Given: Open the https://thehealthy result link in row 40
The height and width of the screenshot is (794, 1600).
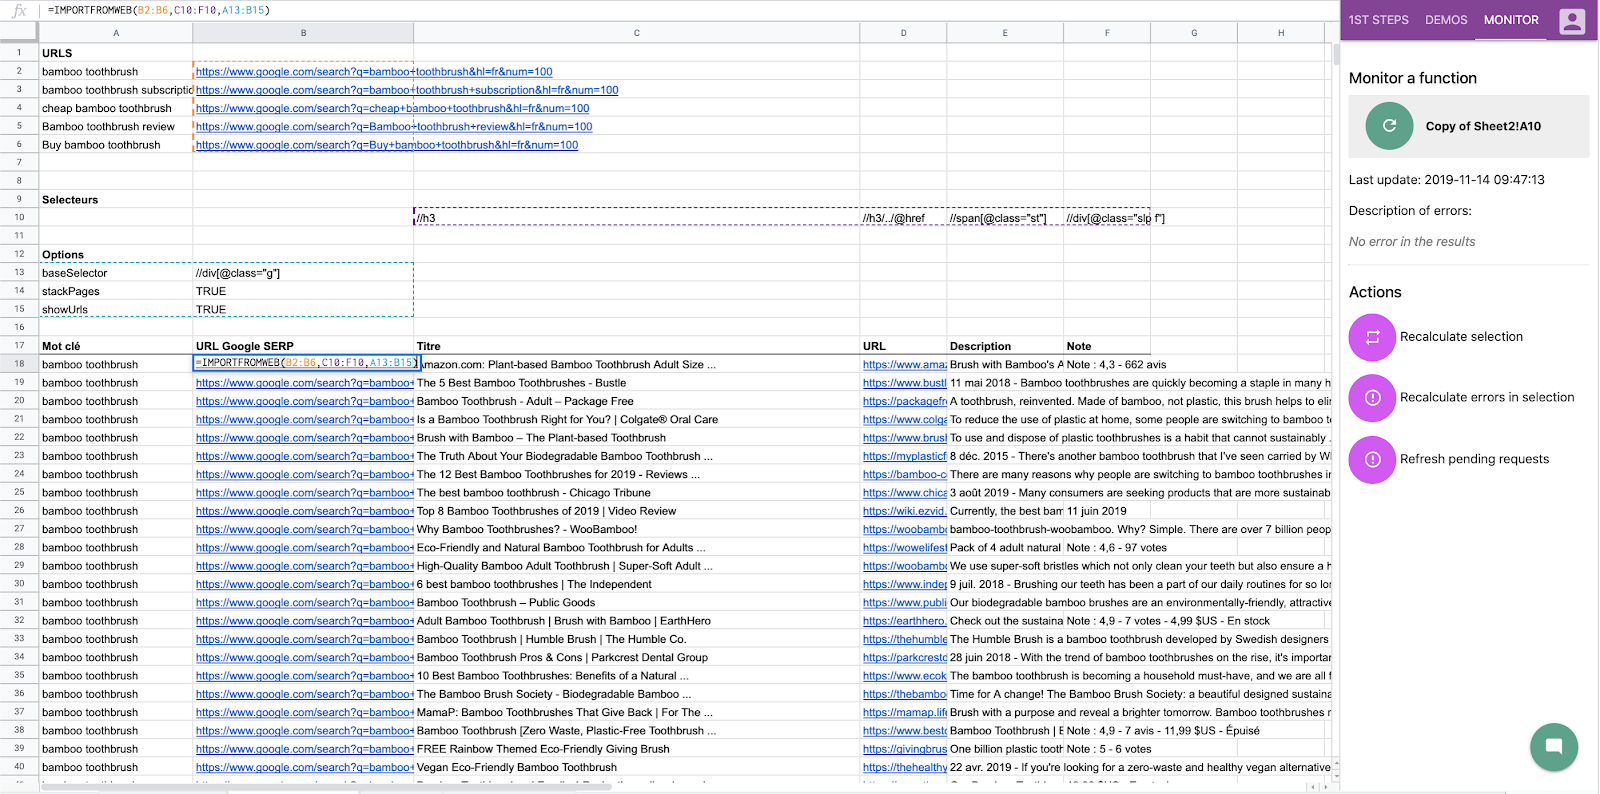Looking at the screenshot, I should click(x=904, y=768).
